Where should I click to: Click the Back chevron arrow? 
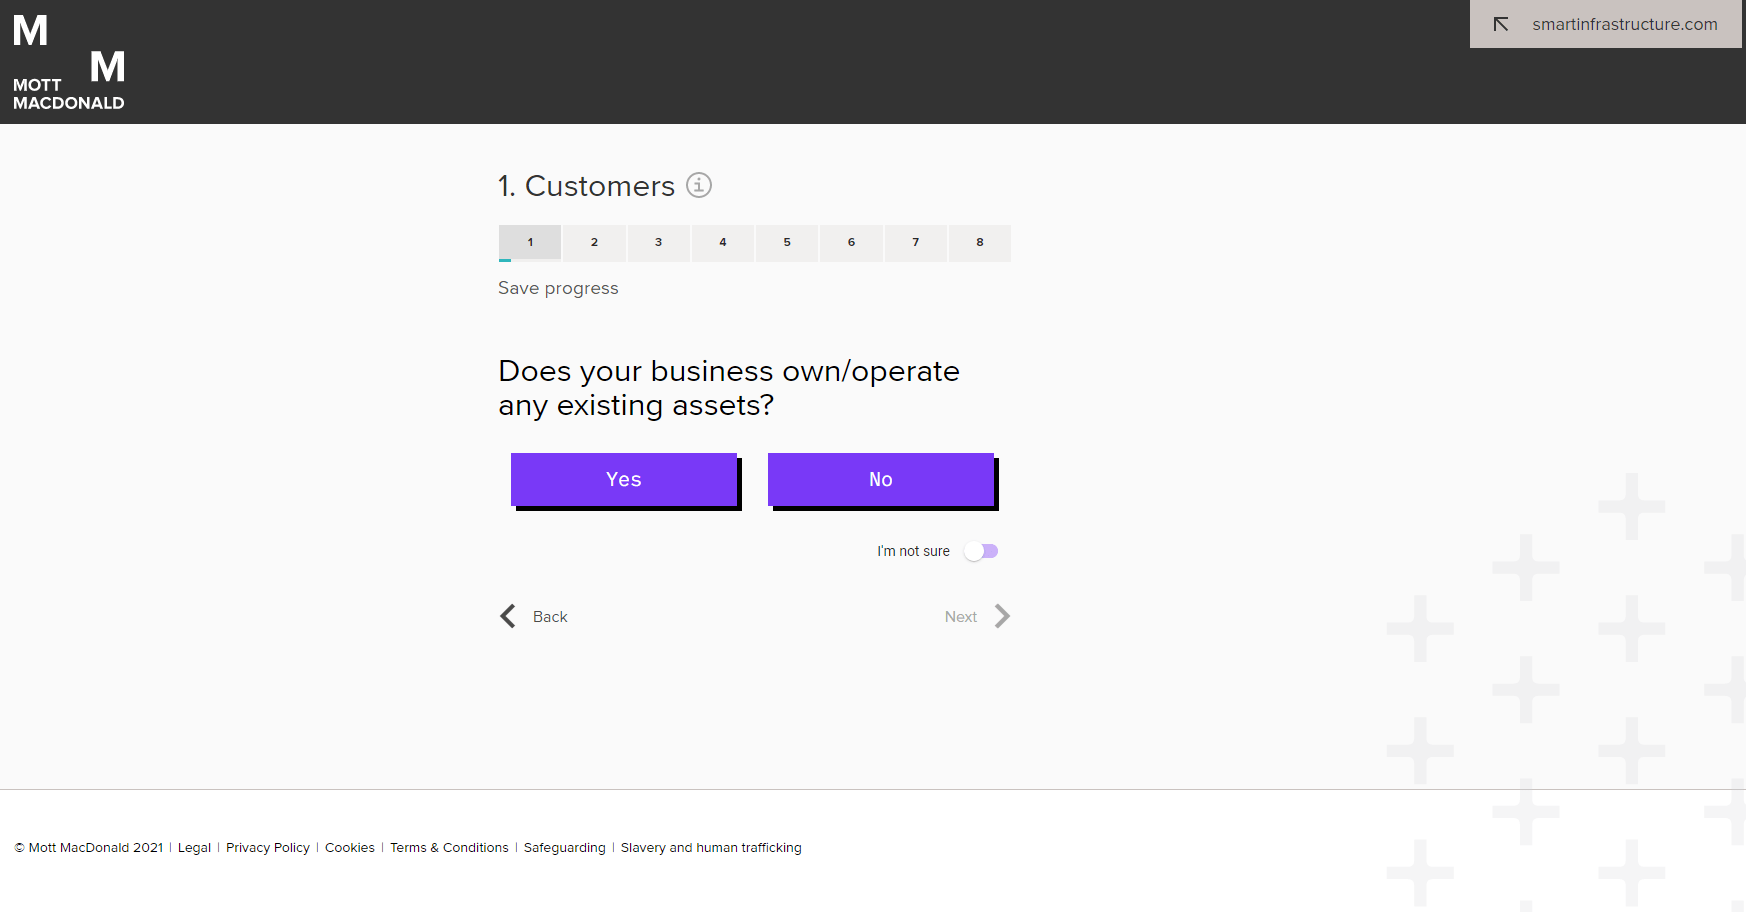coord(508,616)
